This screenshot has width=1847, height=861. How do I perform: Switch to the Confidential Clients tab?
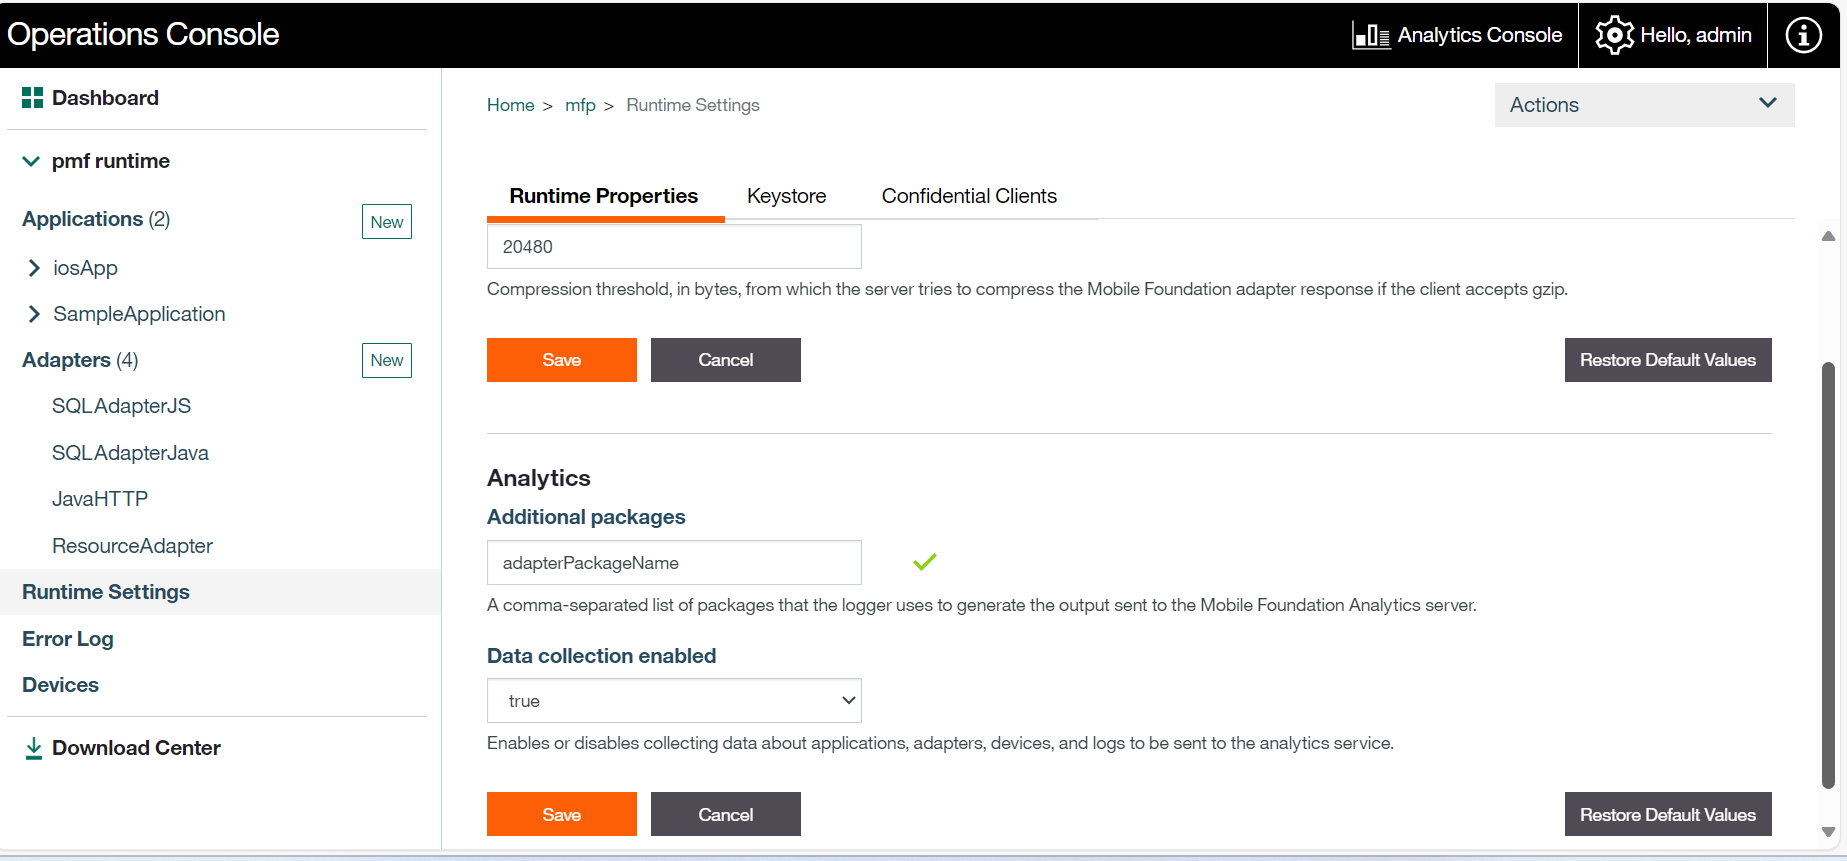pos(968,196)
